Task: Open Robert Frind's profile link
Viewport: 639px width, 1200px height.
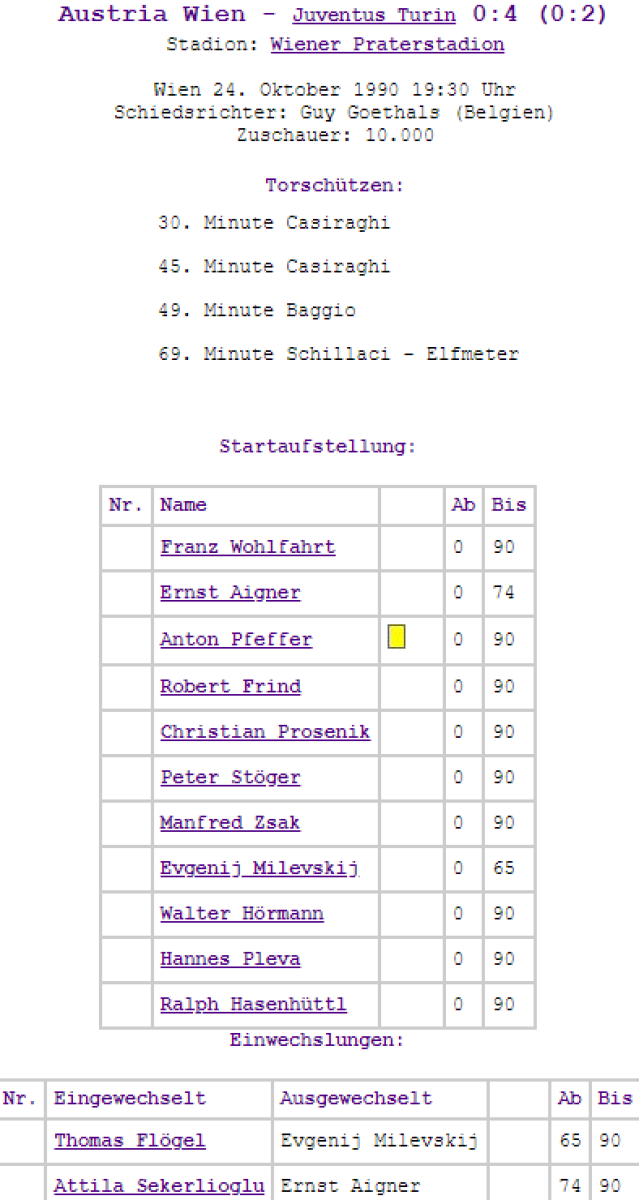Action: pos(230,687)
